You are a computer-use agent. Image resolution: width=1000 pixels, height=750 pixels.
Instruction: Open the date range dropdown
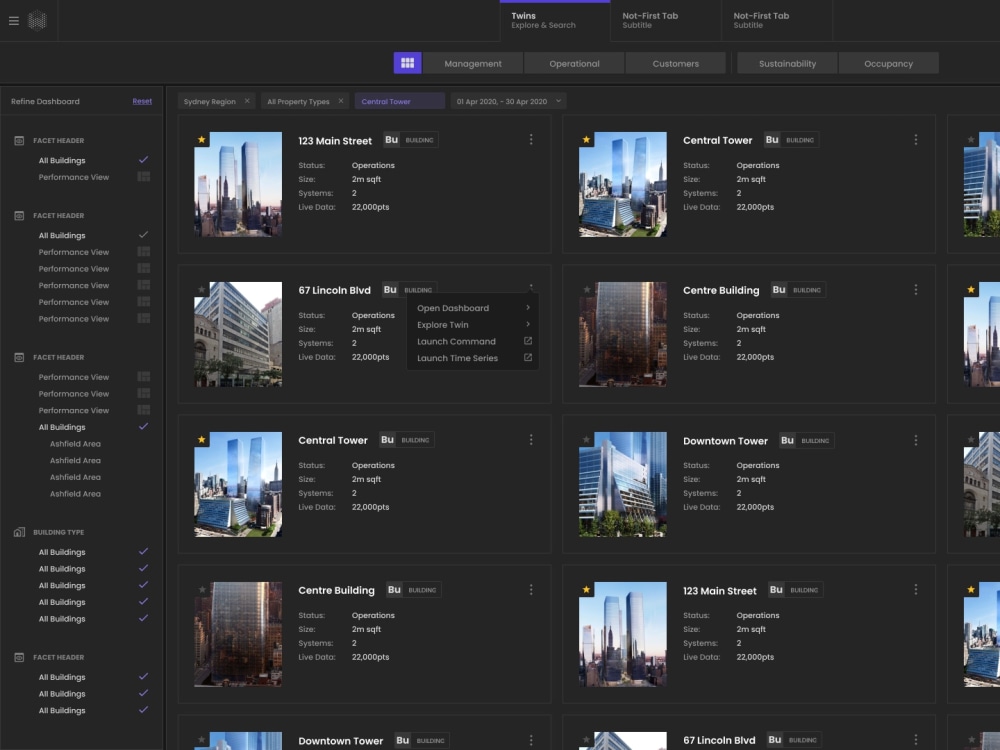508,101
